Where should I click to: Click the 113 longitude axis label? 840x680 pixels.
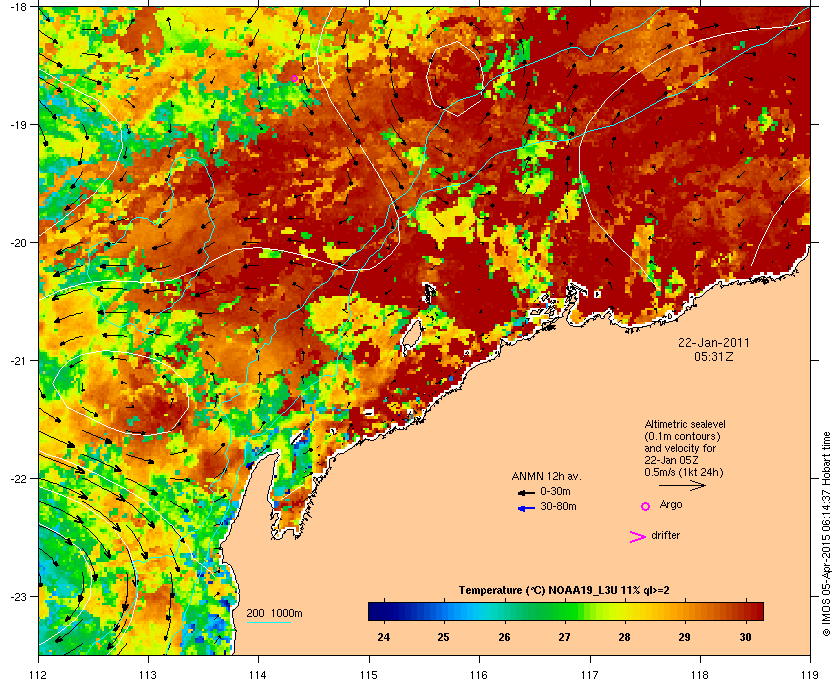tap(148, 675)
